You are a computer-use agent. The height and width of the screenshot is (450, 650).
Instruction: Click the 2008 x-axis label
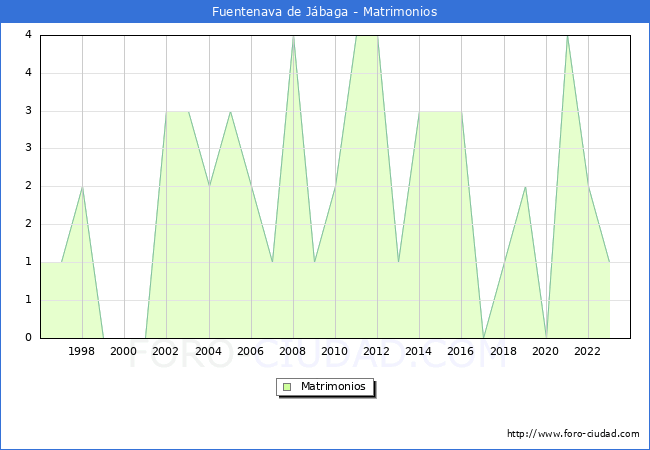pyautogui.click(x=293, y=351)
